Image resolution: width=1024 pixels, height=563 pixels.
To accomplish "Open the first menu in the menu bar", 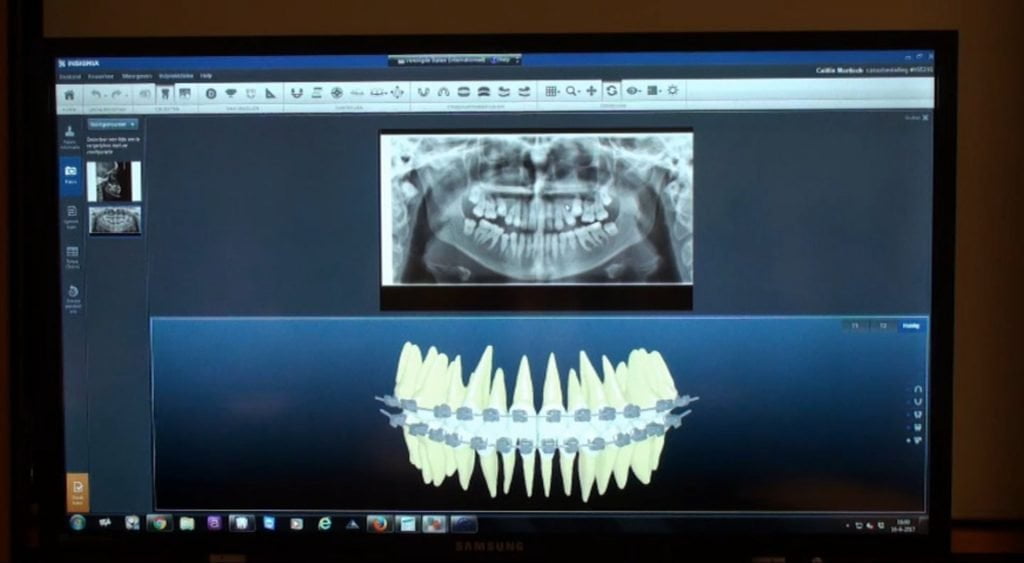I will tap(70, 75).
